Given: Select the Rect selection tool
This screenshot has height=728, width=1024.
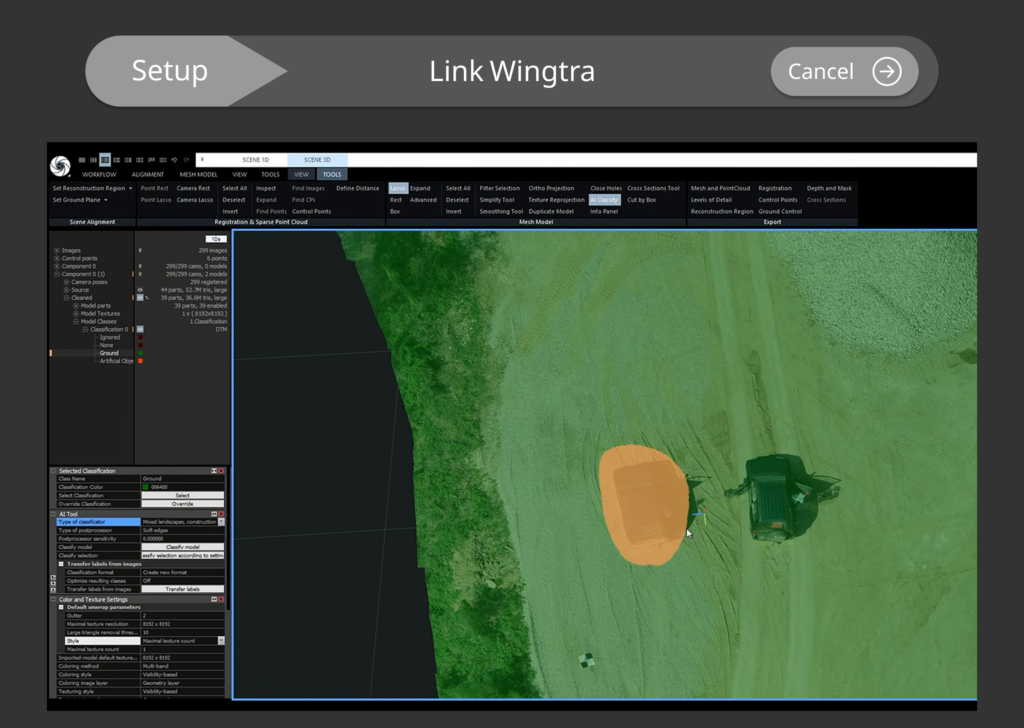Looking at the screenshot, I should 396,200.
